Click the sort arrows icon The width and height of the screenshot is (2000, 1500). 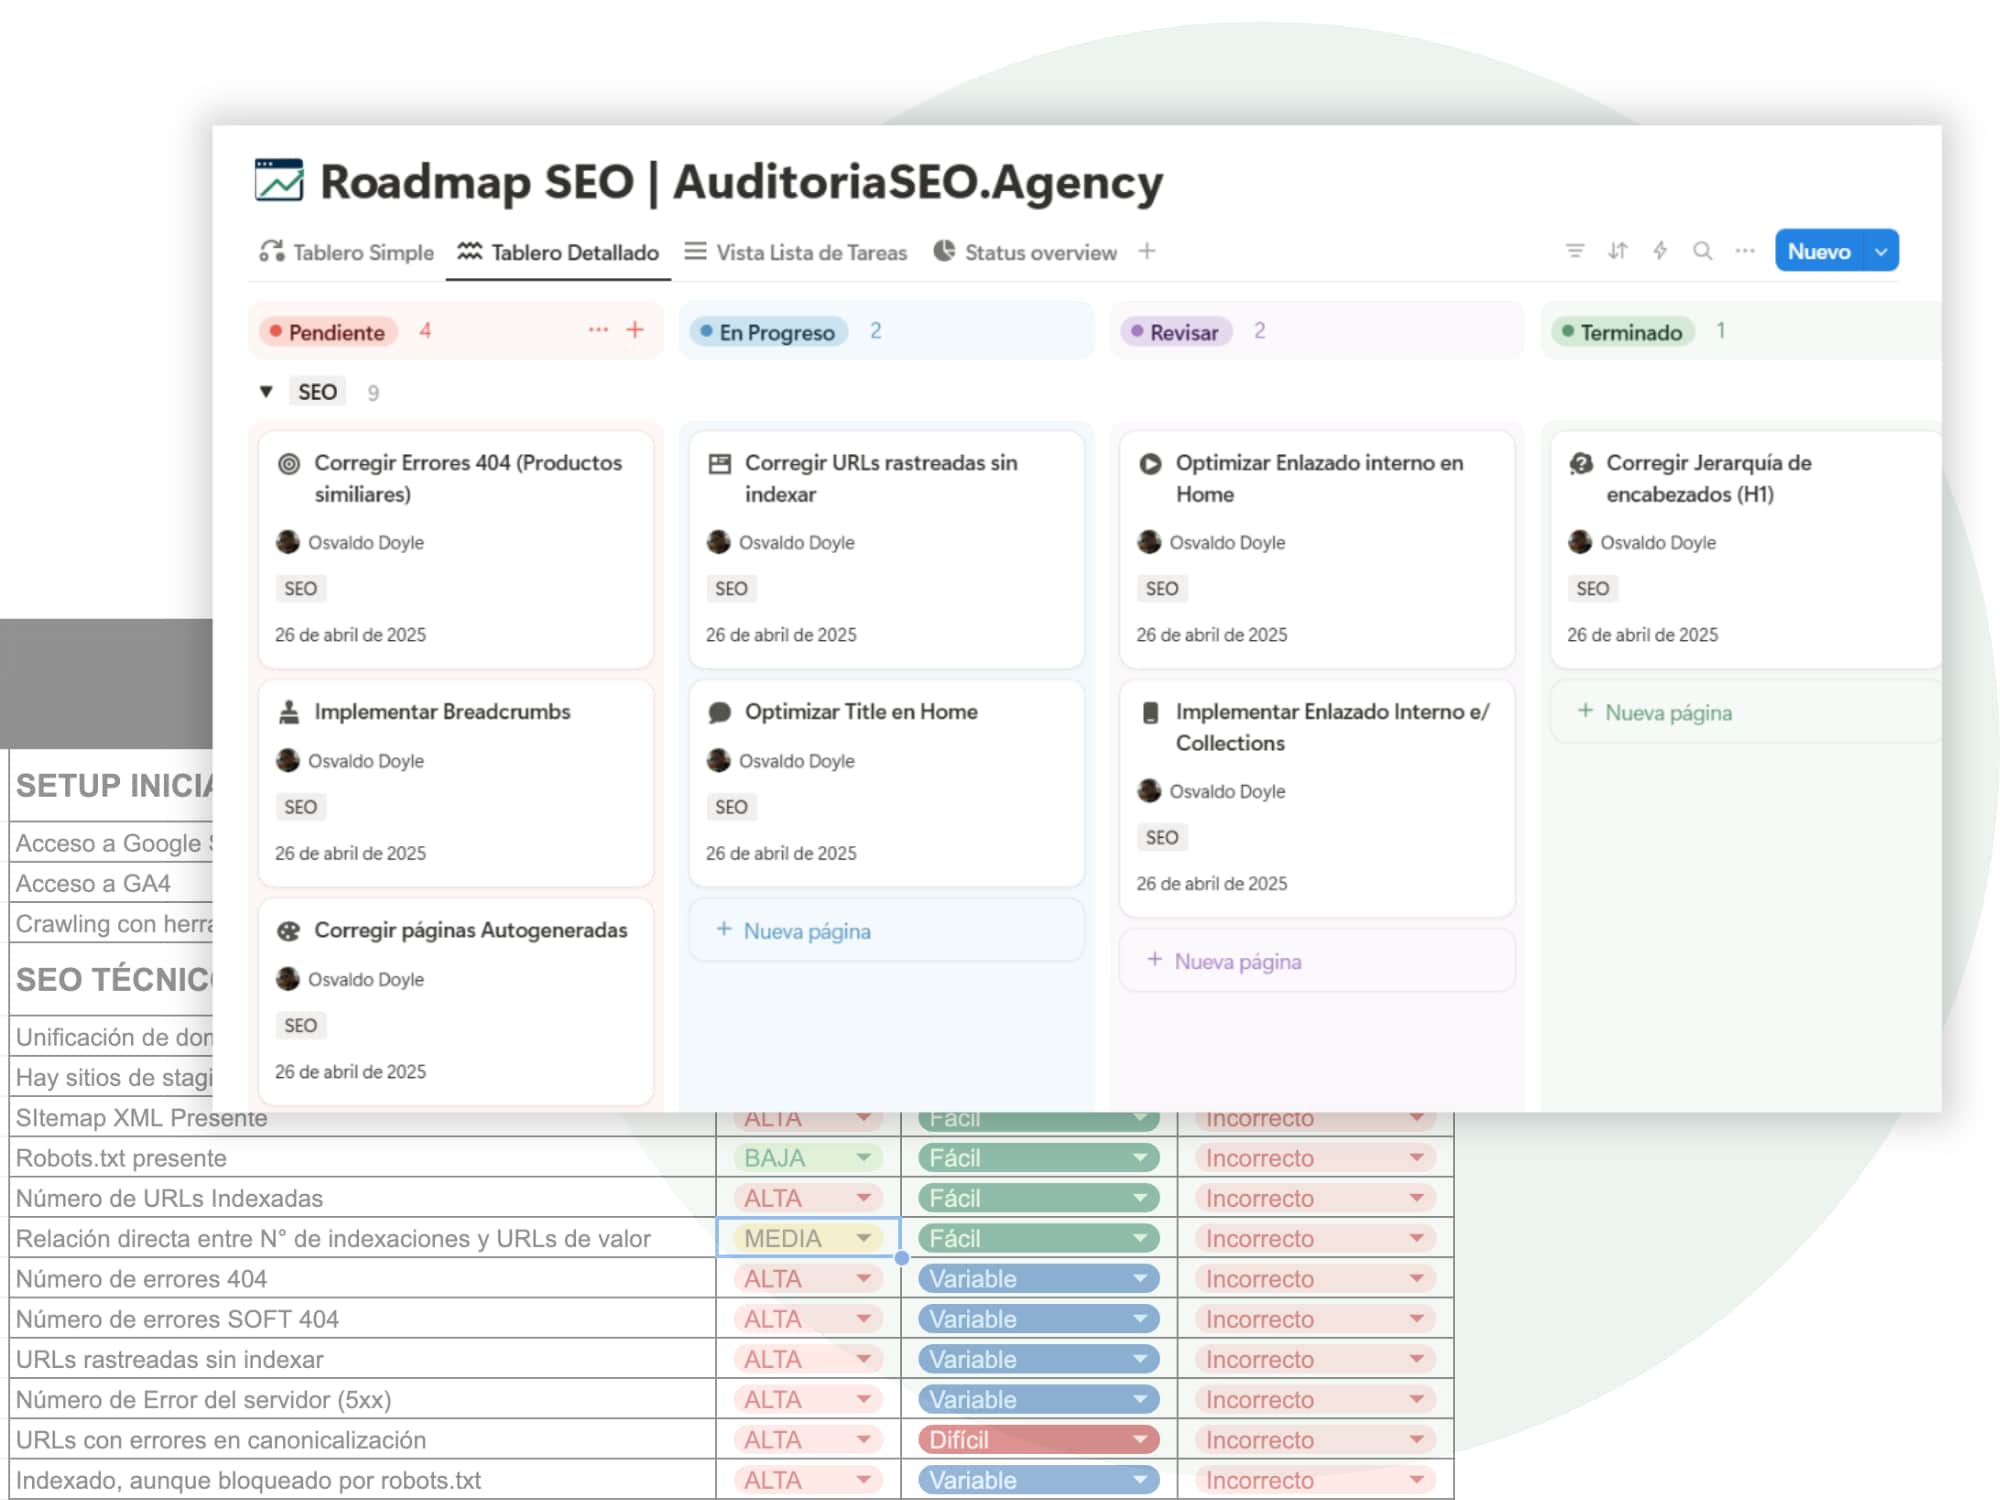[x=1618, y=251]
